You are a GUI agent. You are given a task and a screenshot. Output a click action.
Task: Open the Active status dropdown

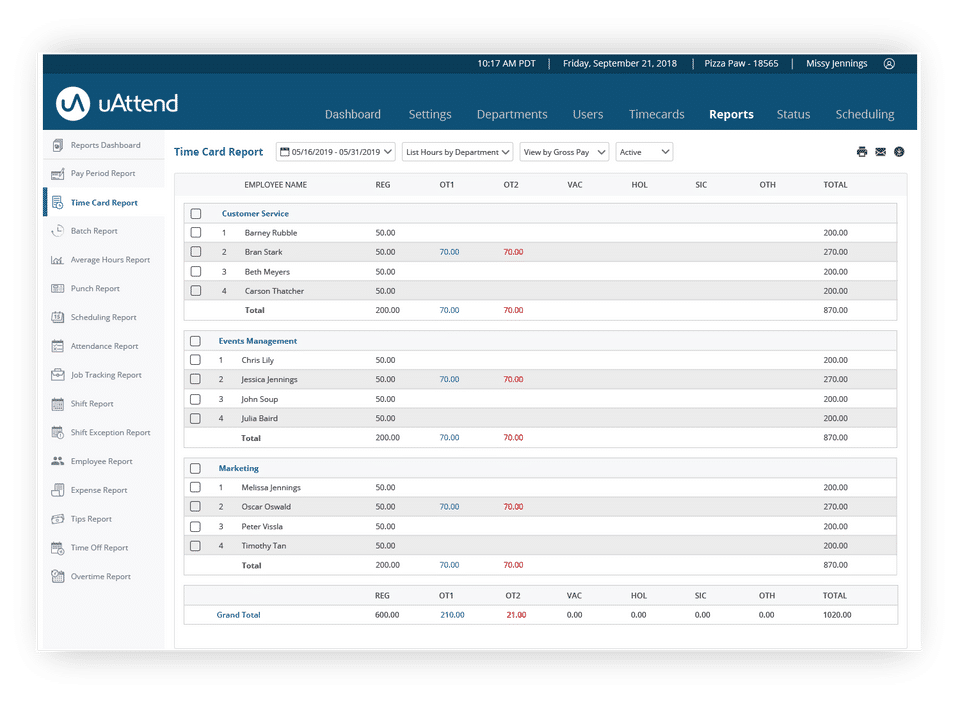point(644,152)
